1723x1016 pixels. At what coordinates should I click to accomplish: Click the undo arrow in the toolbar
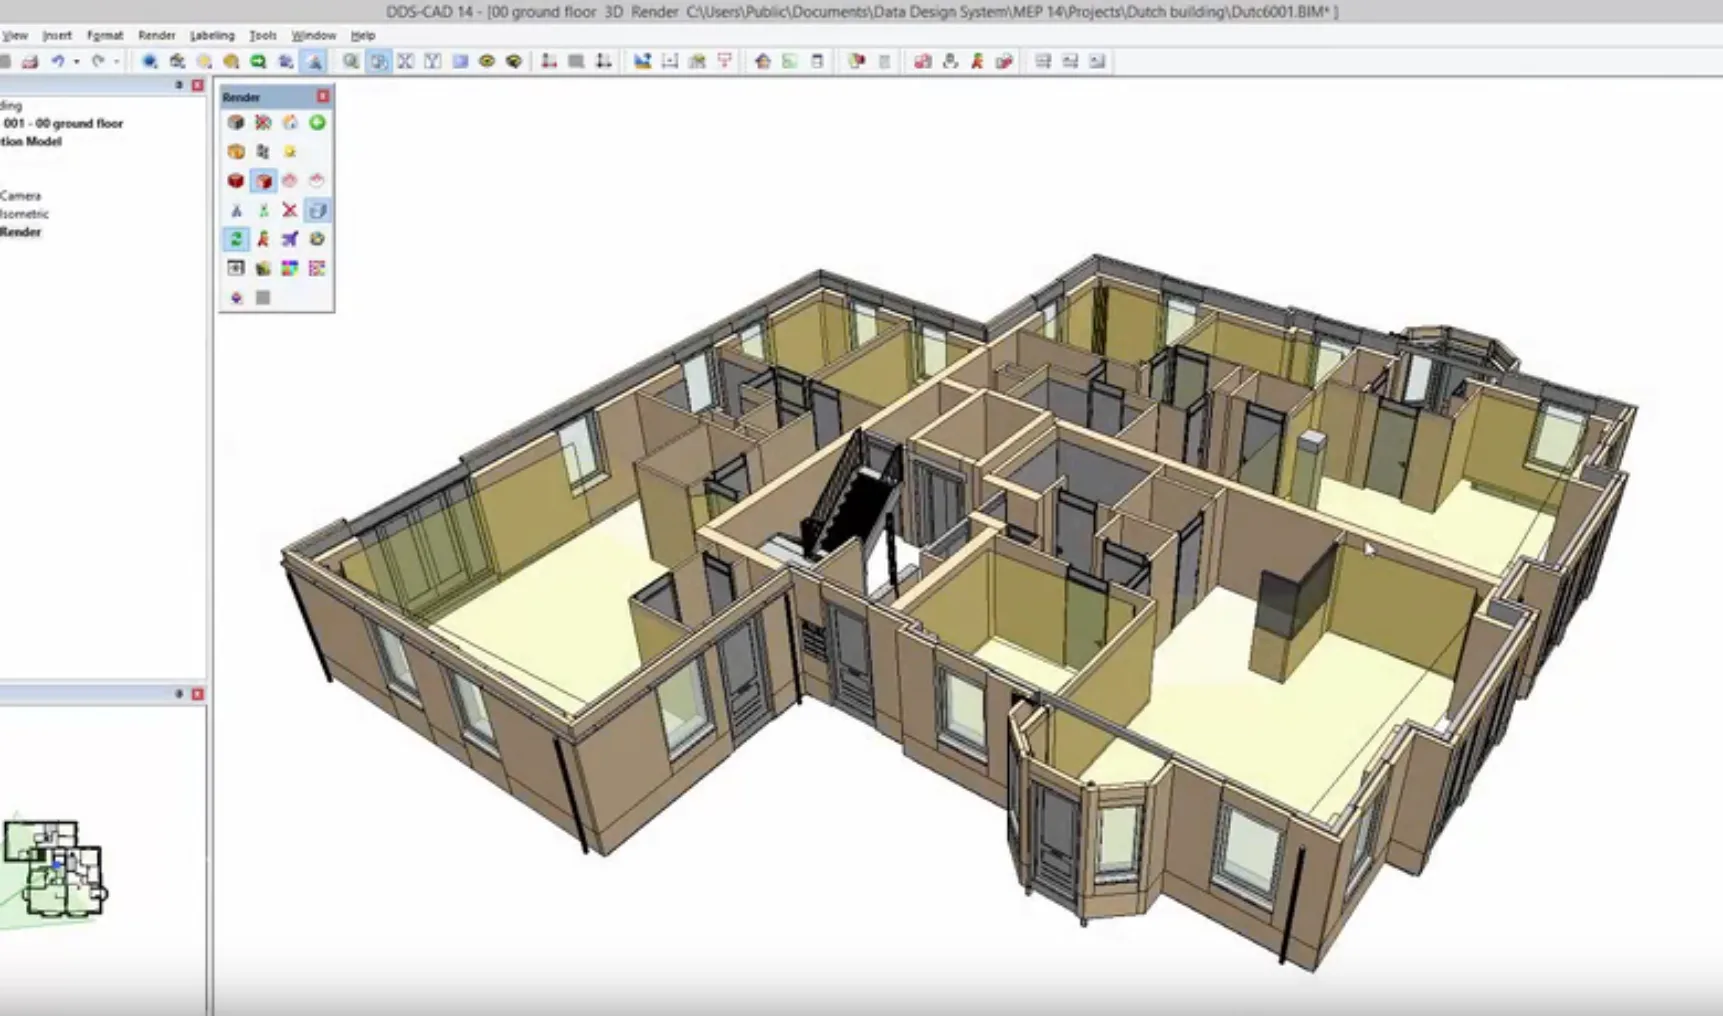pyautogui.click(x=58, y=62)
